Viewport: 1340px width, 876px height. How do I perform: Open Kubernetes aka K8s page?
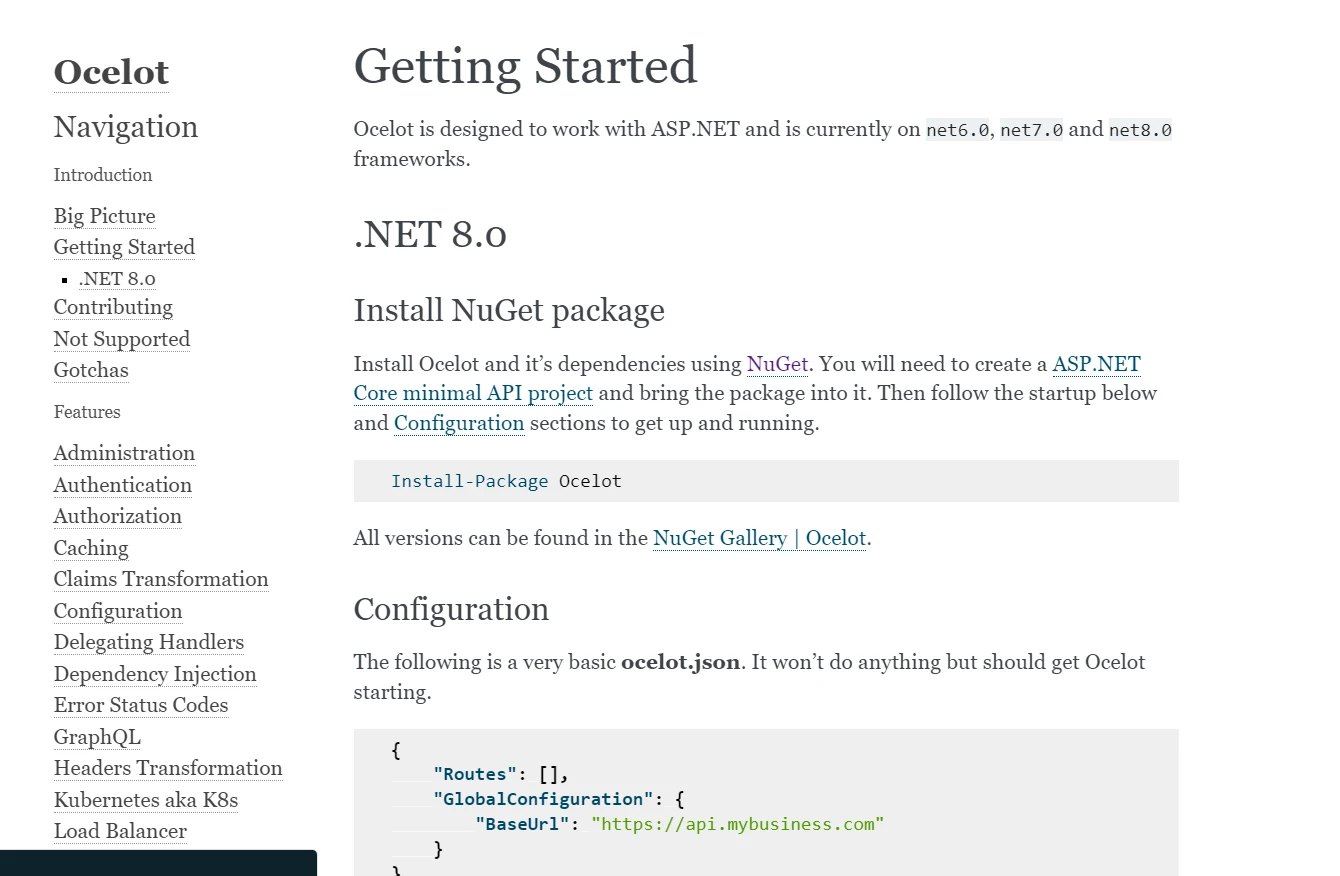[146, 800]
